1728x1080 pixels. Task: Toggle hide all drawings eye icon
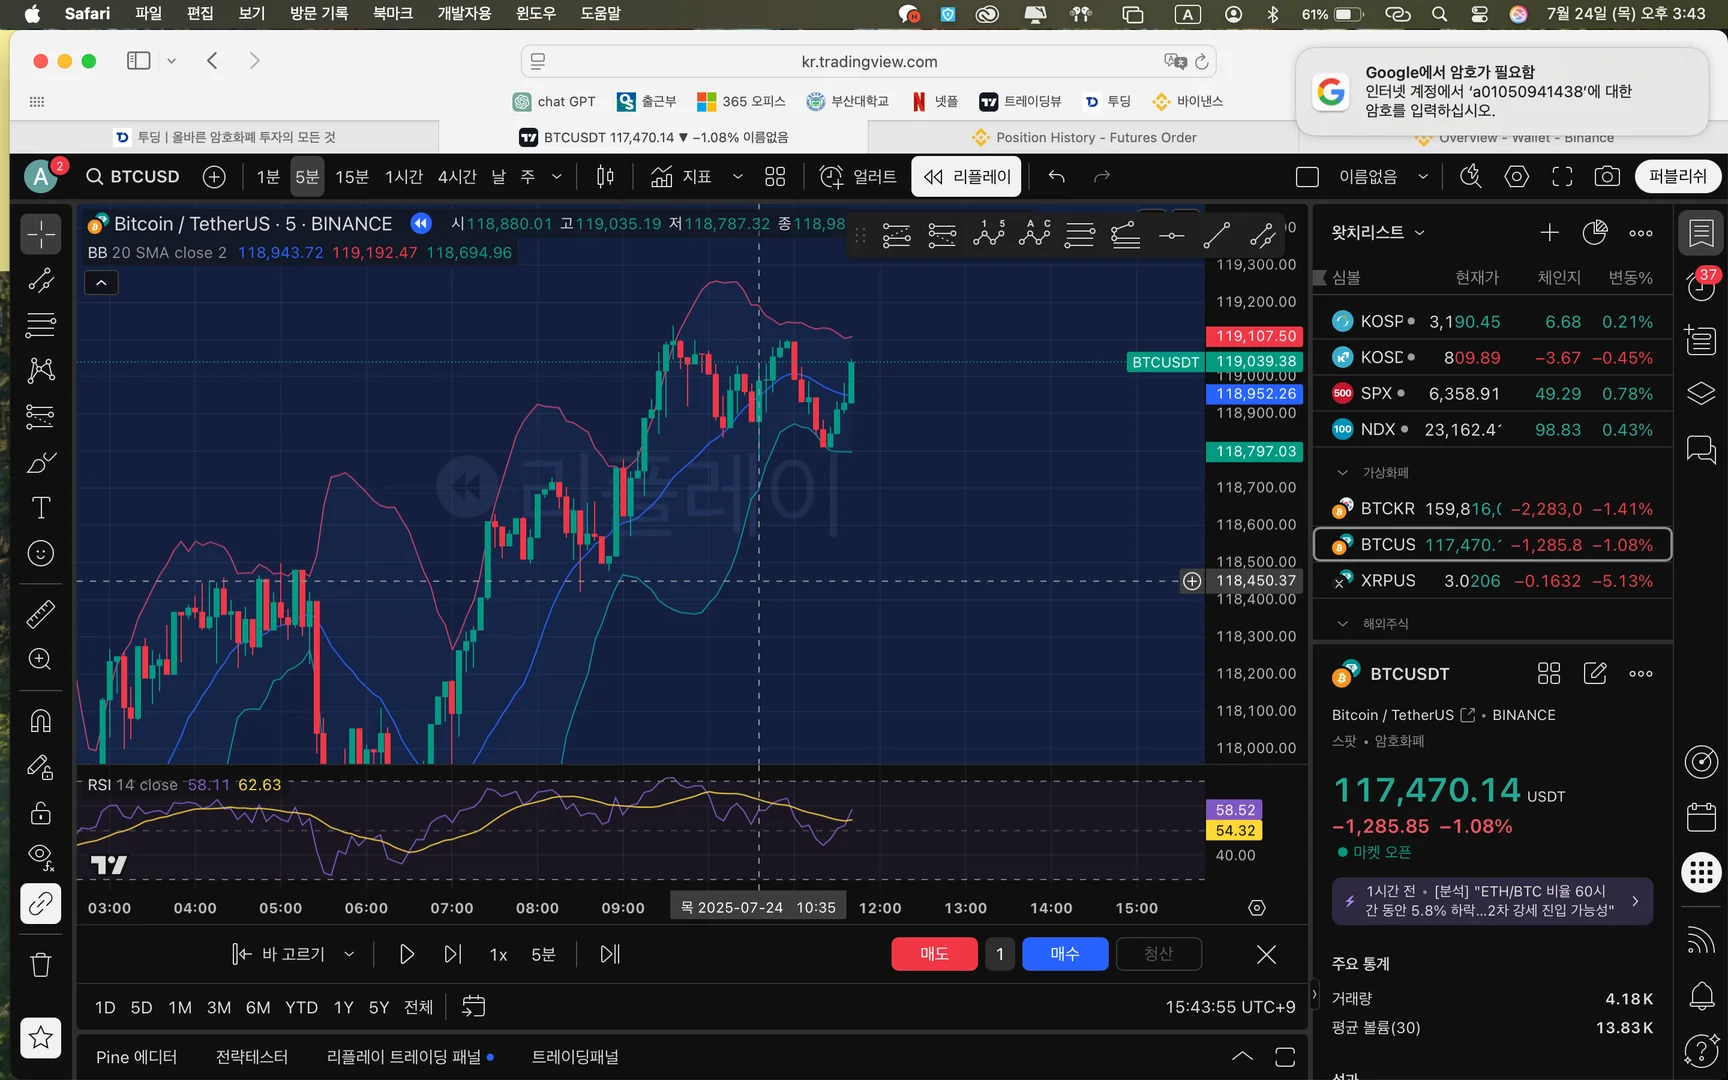tap(41, 856)
